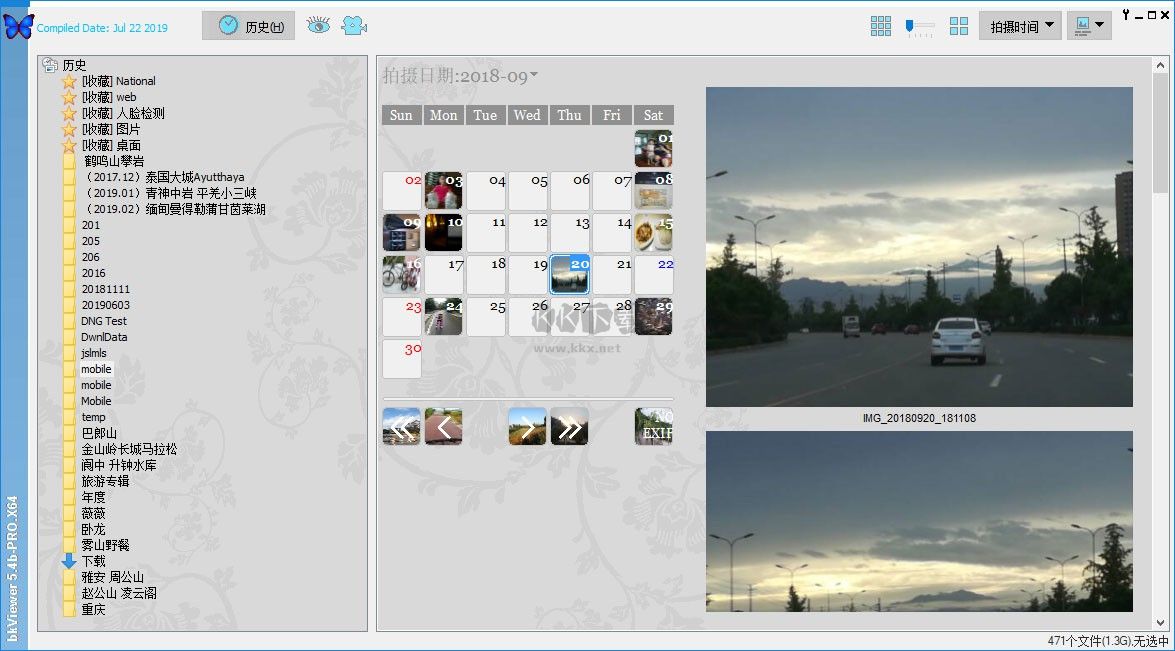Click the pin icon in title bar
1175x651 pixels.
click(1127, 14)
